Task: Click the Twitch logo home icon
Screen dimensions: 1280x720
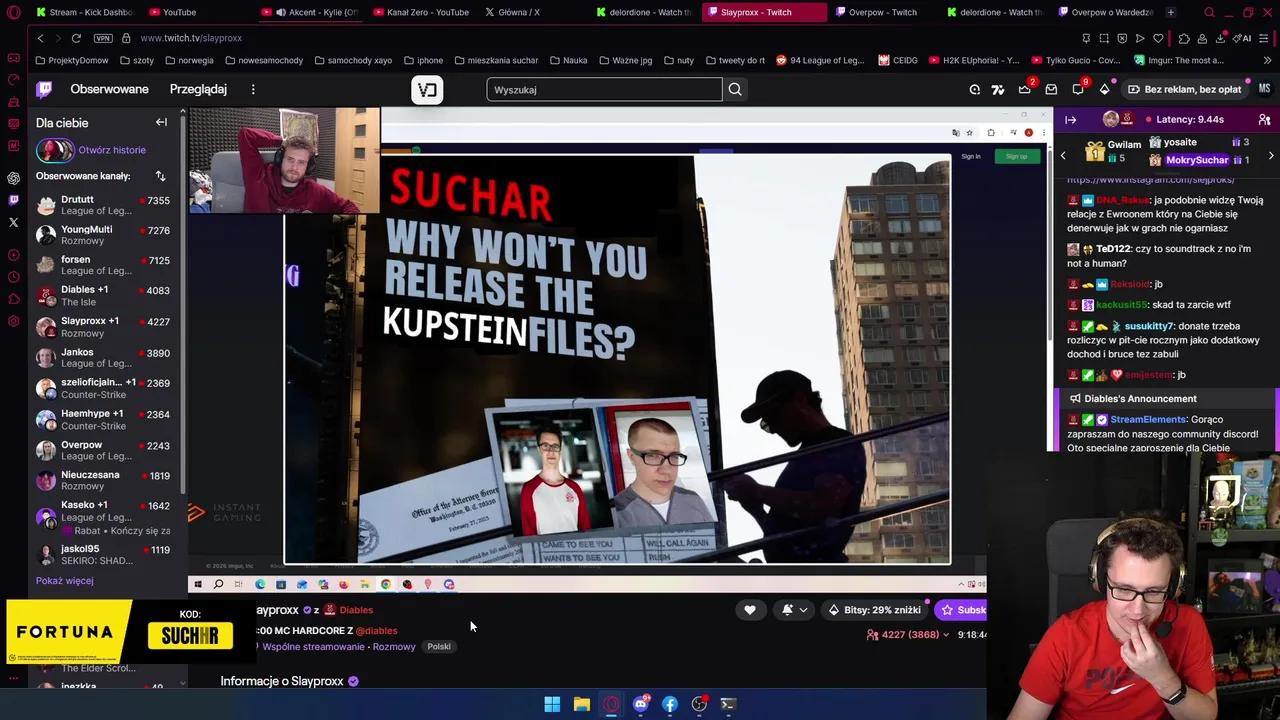Action: (x=44, y=89)
